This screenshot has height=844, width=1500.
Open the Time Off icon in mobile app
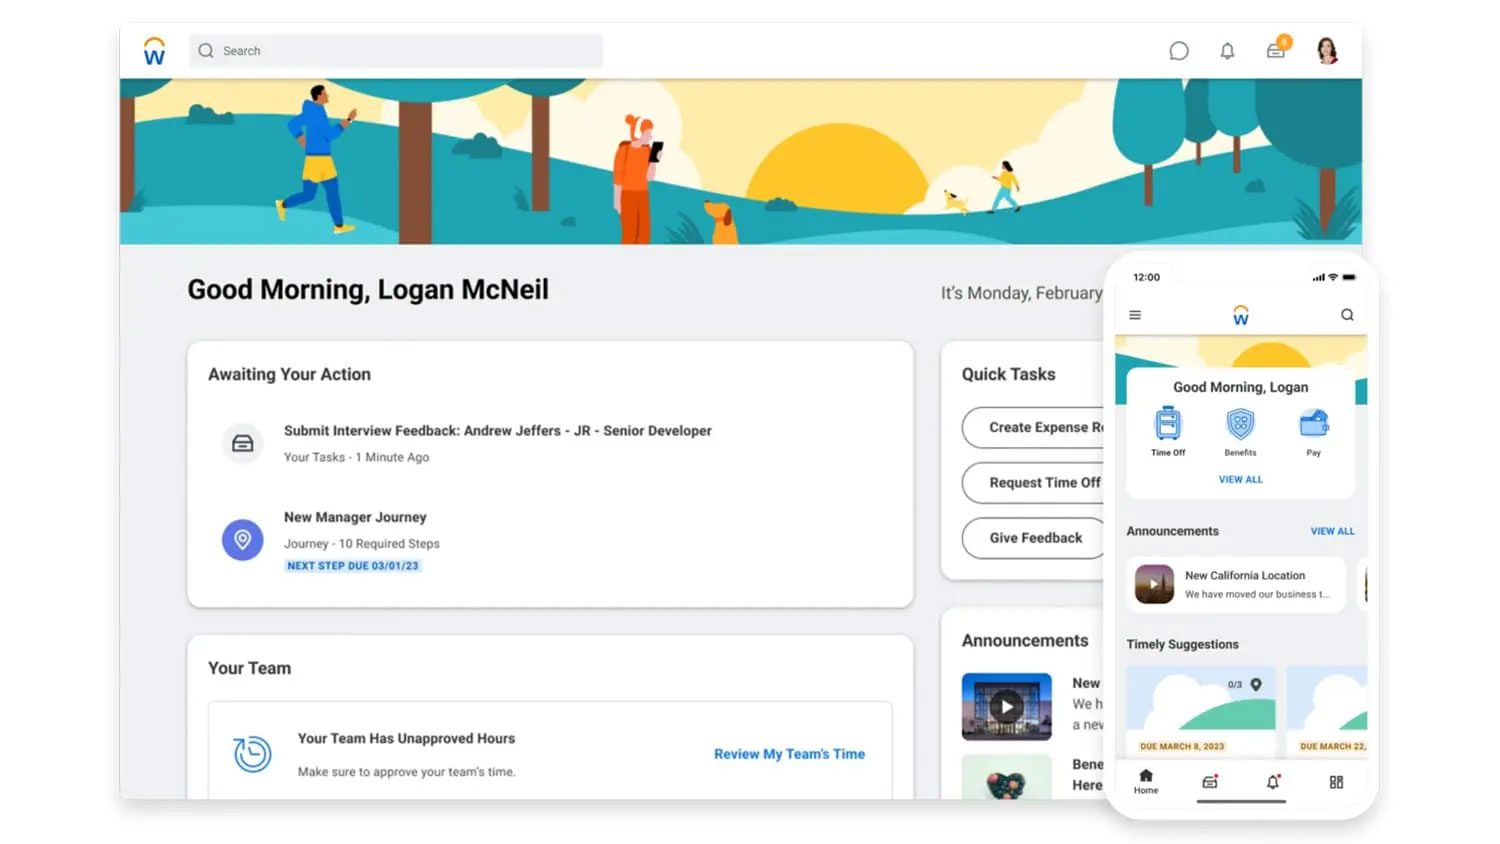(x=1168, y=424)
